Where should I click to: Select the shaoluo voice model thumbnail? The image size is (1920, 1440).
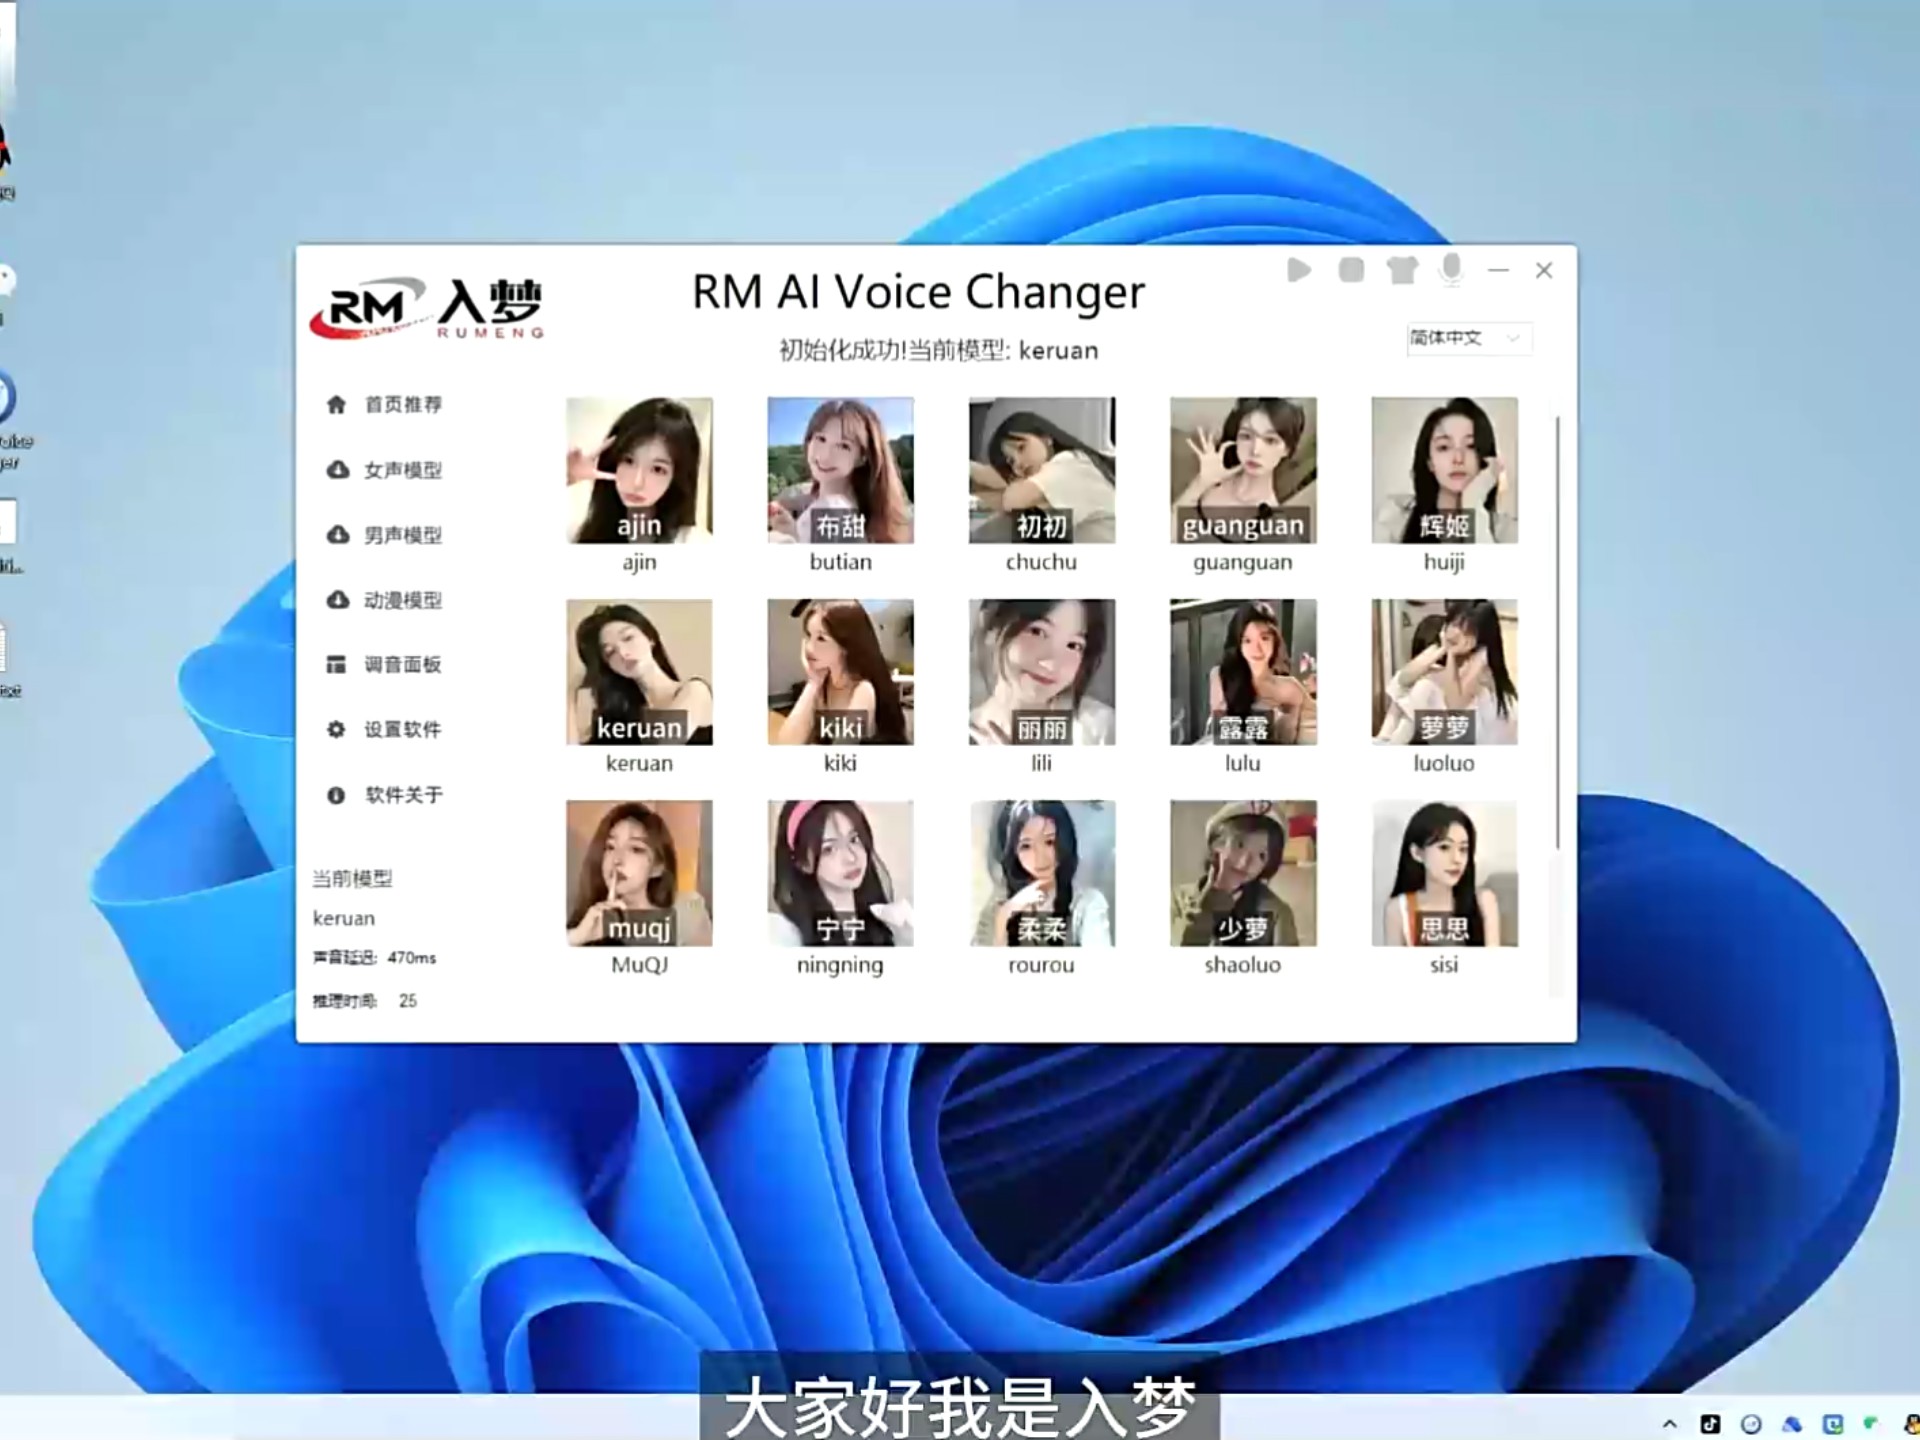[1243, 873]
